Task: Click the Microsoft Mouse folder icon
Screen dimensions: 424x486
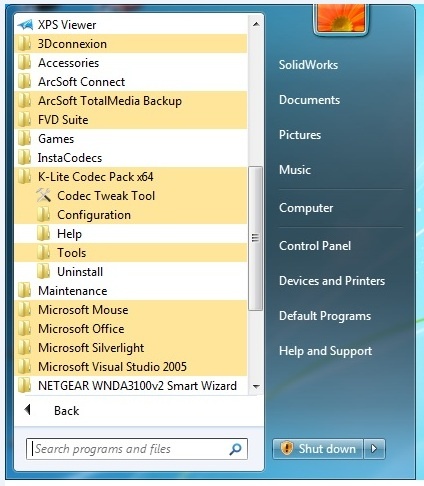Action: 25,310
